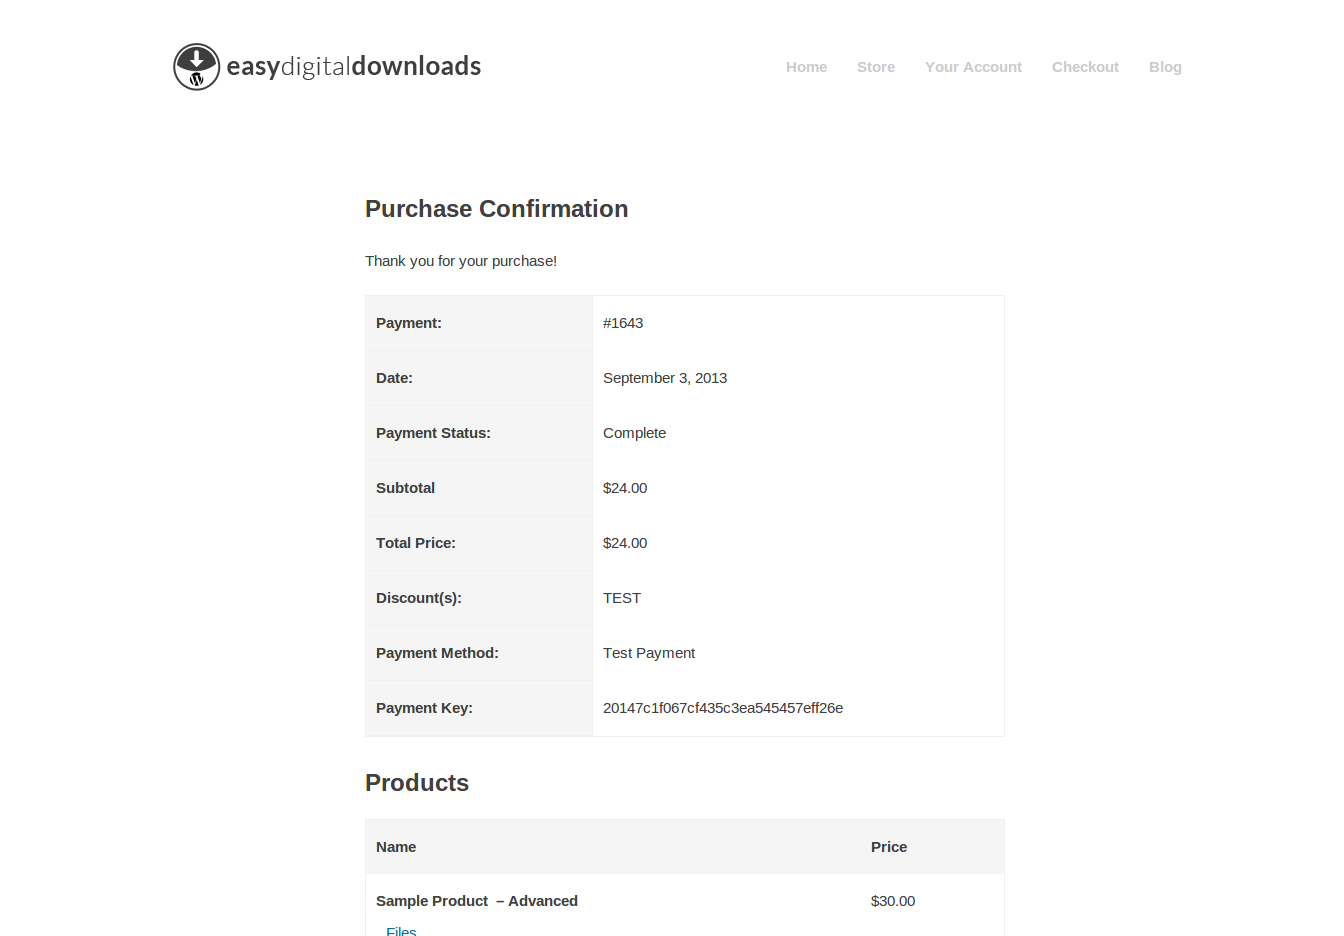Image resolution: width=1344 pixels, height=936 pixels.
Task: Go to the Store page
Action: (875, 67)
